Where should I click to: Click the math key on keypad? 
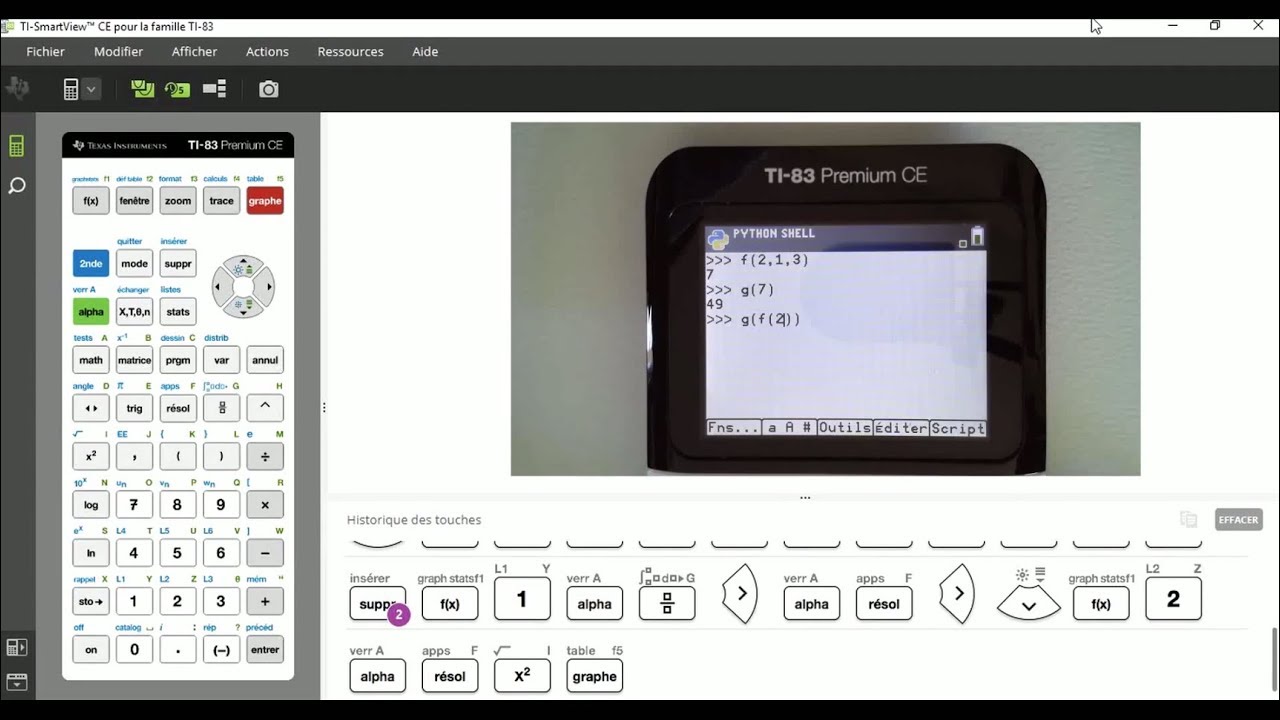point(90,360)
